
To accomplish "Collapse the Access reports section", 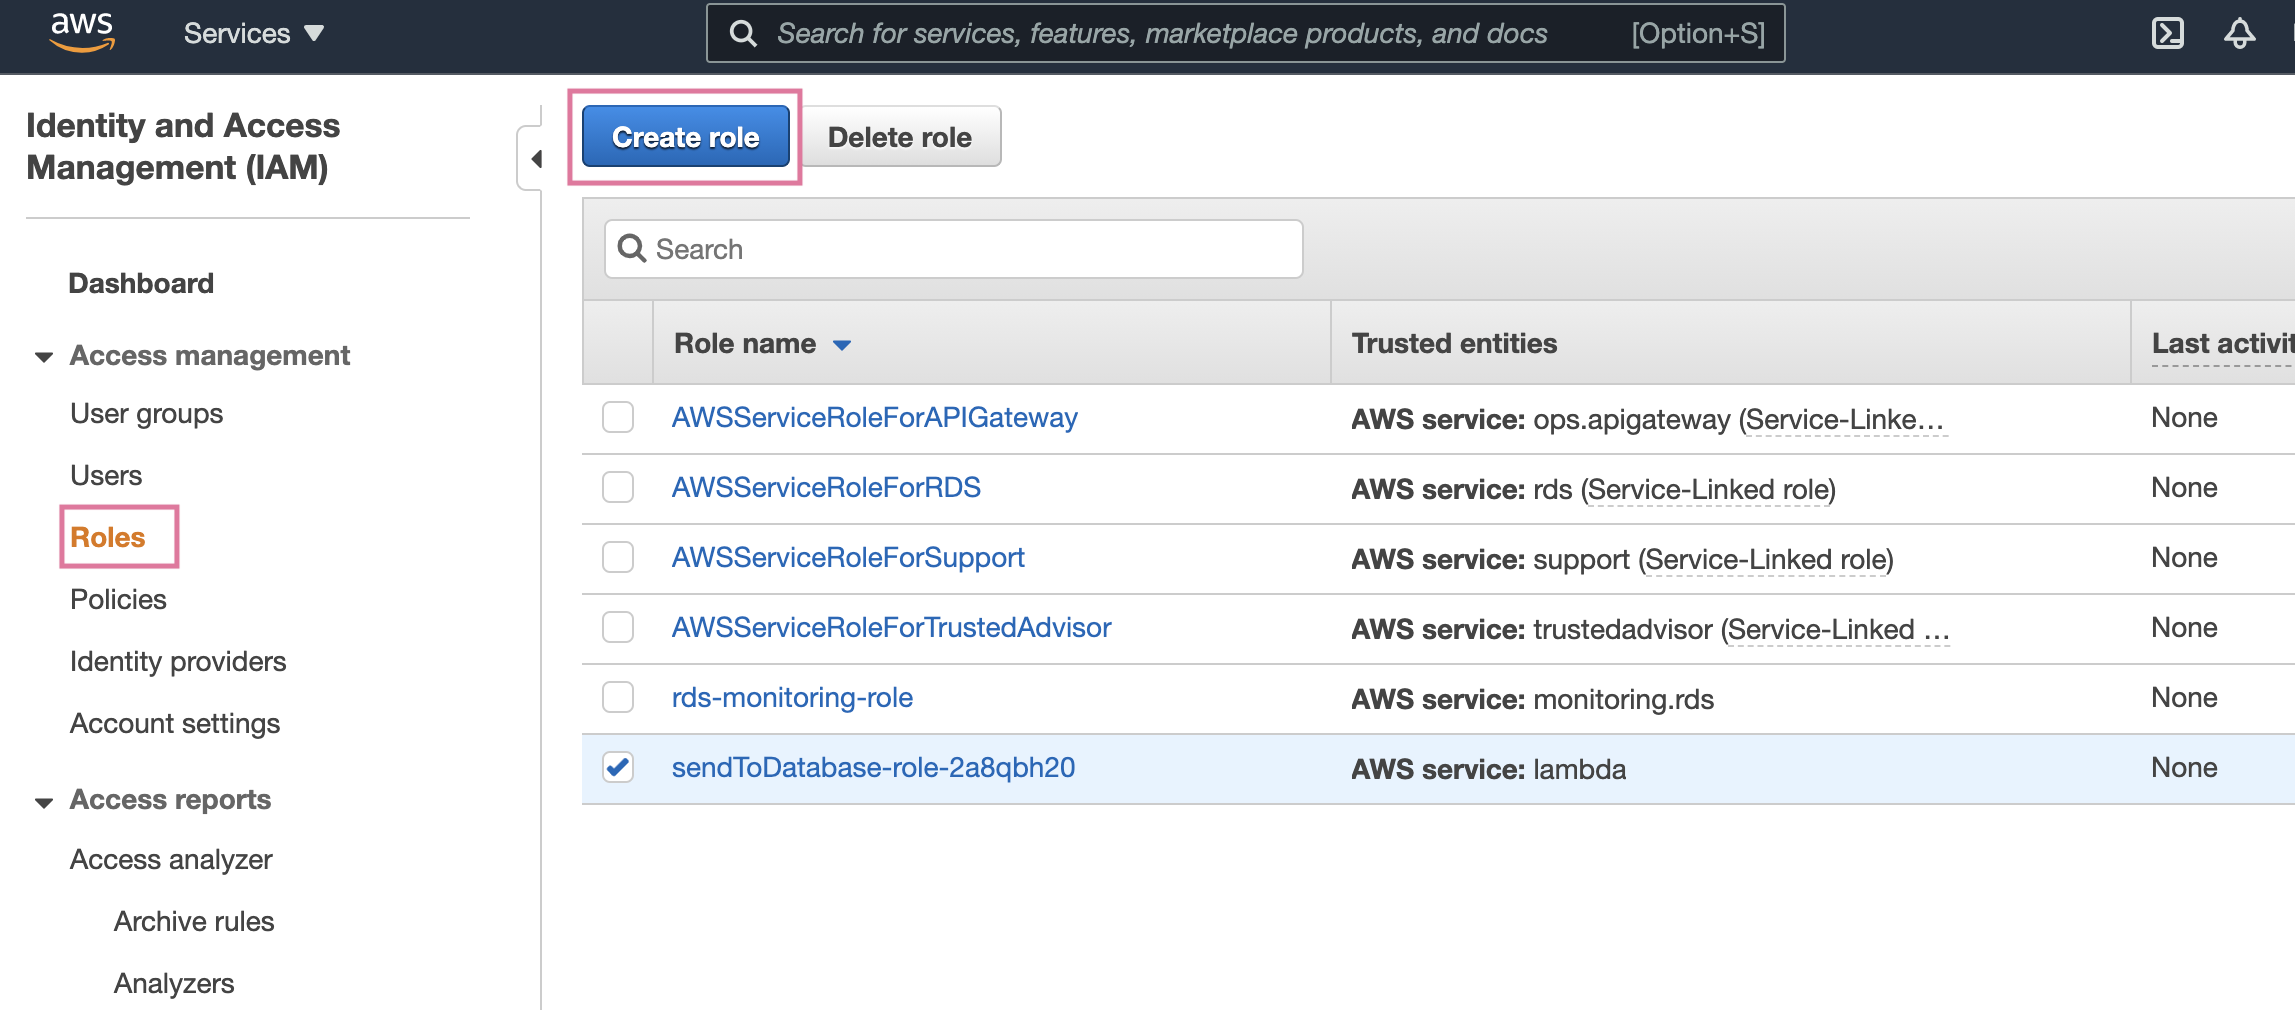I will point(44,802).
